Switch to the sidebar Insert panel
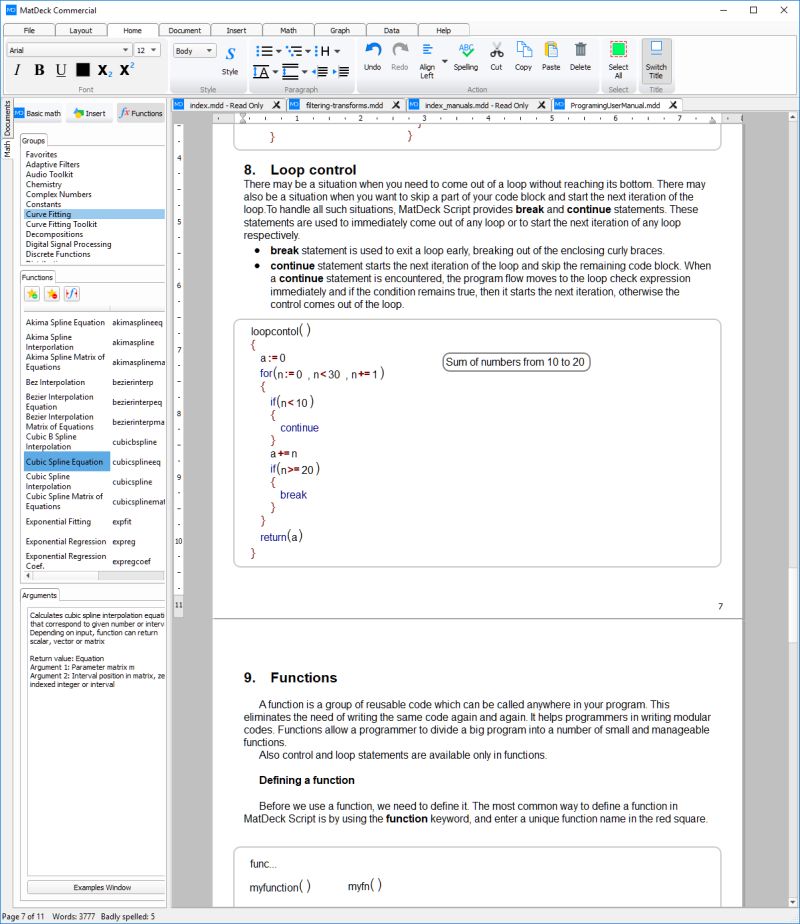This screenshot has width=800, height=924. (90, 113)
